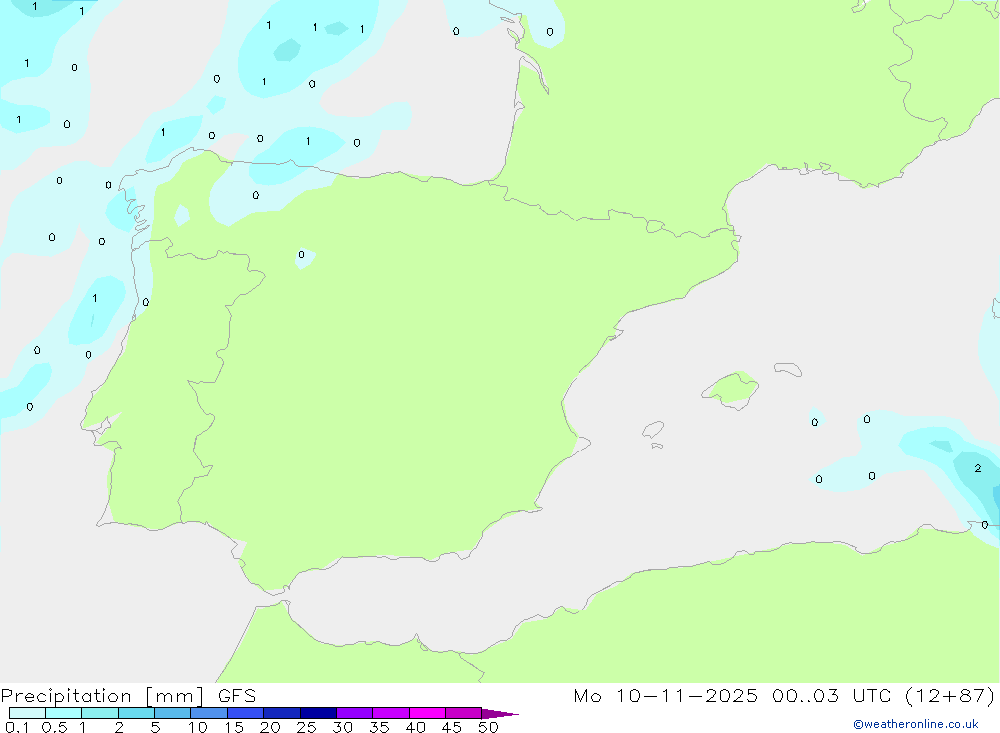
Task: Click the 15–20 mm legend color swatch
Action: coord(245,713)
